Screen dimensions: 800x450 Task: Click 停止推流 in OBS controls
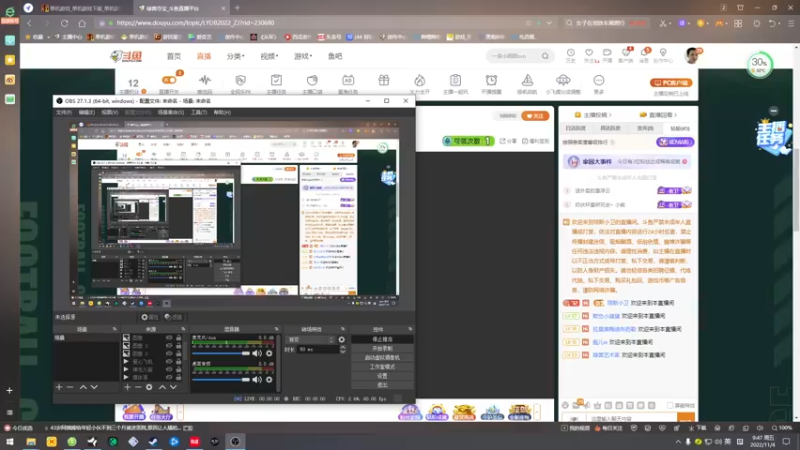[382, 339]
